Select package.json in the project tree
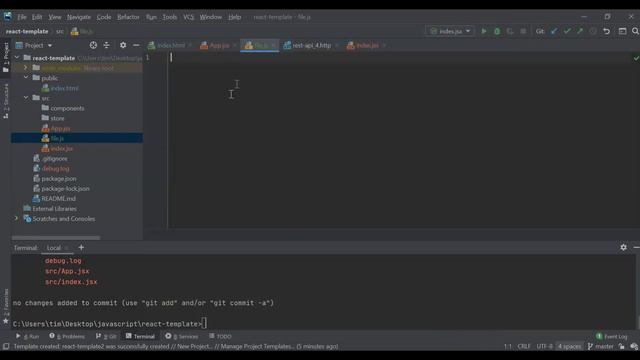This screenshot has width=640, height=360. (59, 178)
